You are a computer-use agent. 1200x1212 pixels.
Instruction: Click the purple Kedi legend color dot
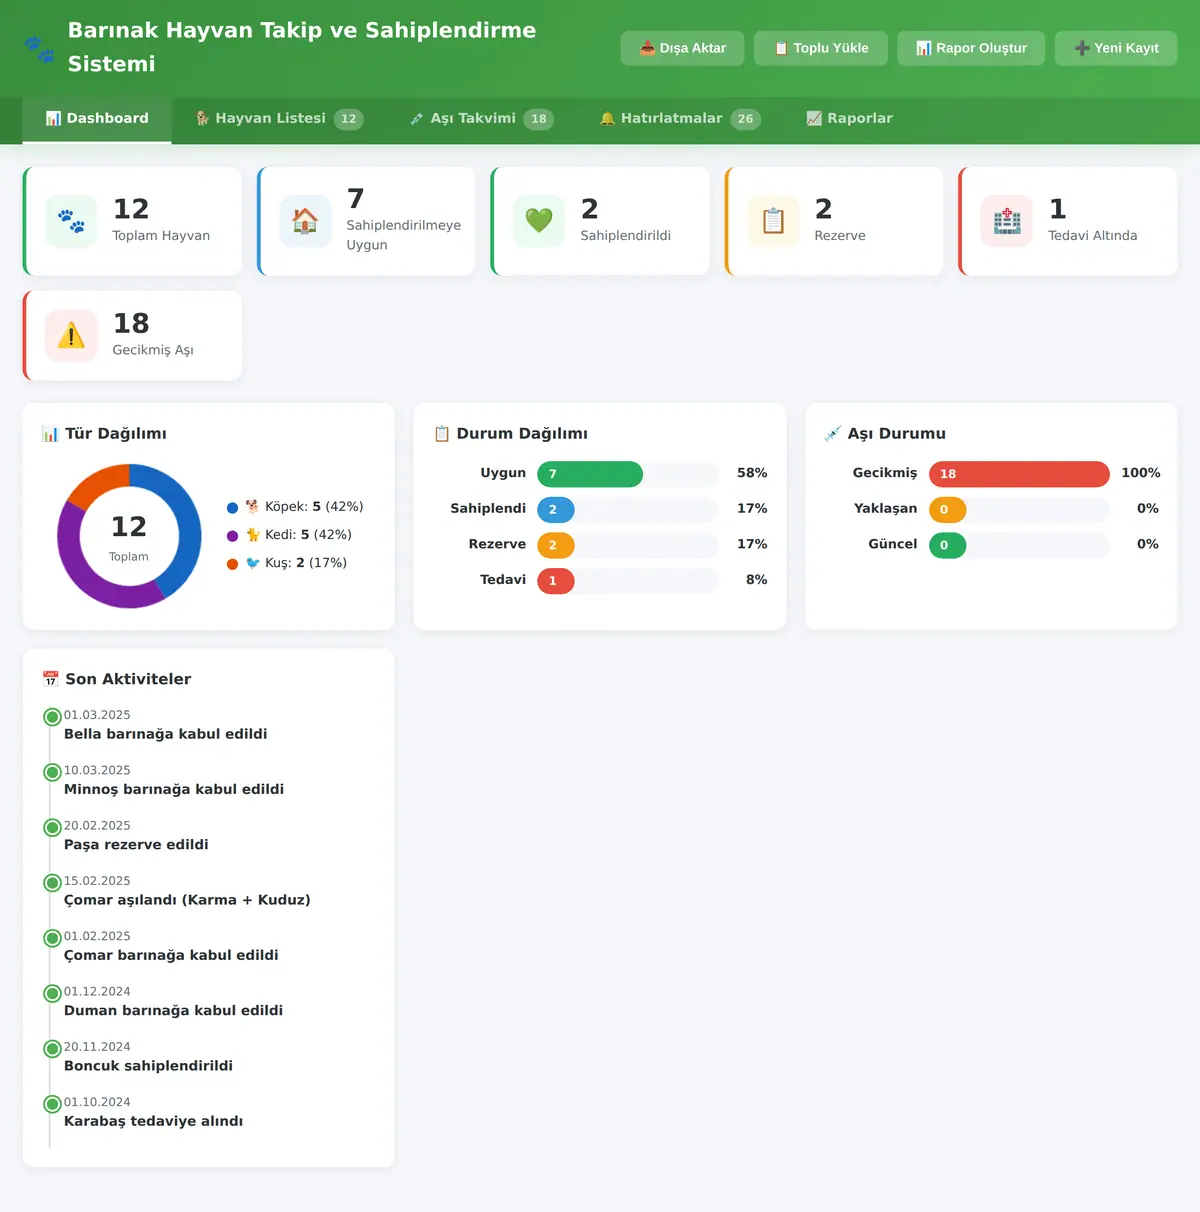(x=233, y=536)
